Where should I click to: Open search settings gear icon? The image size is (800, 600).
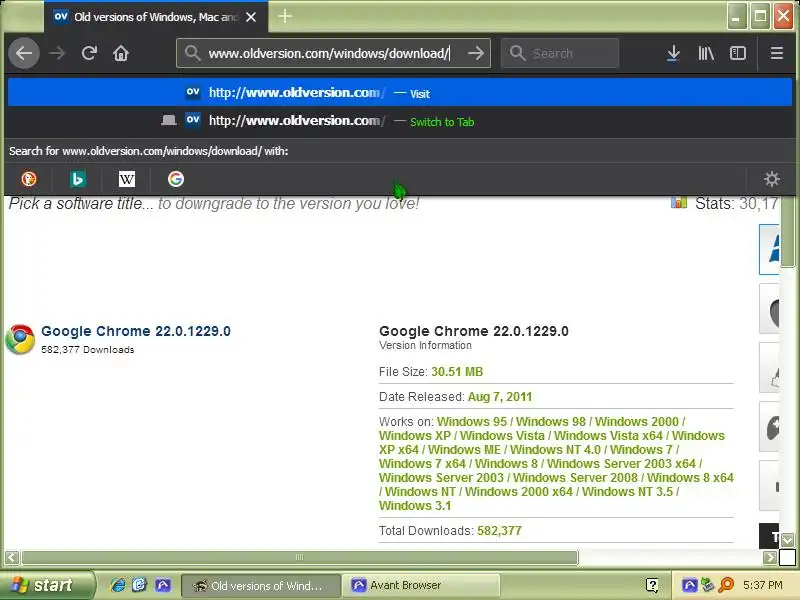click(x=771, y=179)
